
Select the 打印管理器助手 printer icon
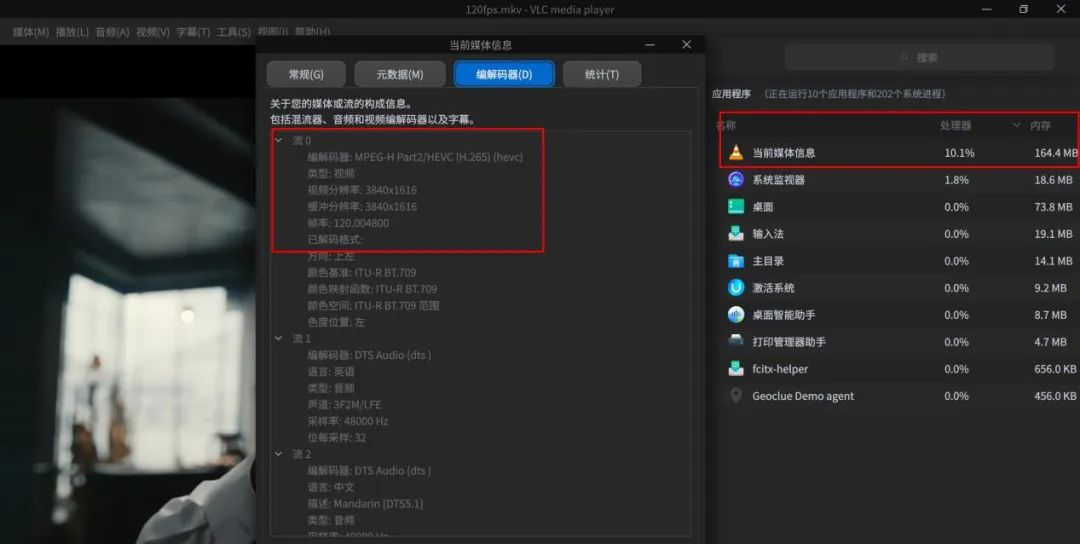click(736, 342)
